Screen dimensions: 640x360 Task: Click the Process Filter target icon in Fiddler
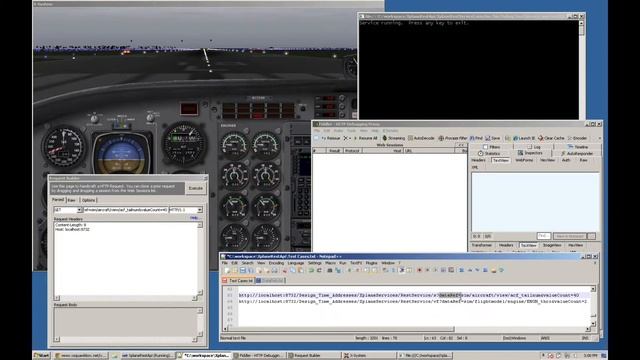[x=441, y=138]
